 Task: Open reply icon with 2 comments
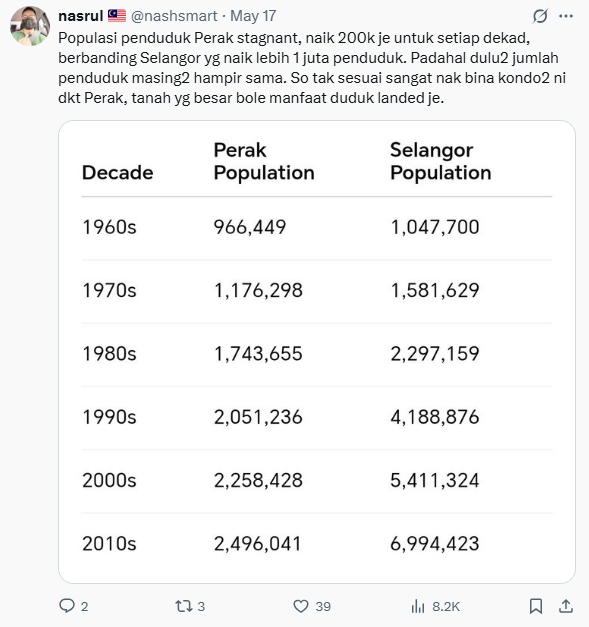[x=67, y=606]
